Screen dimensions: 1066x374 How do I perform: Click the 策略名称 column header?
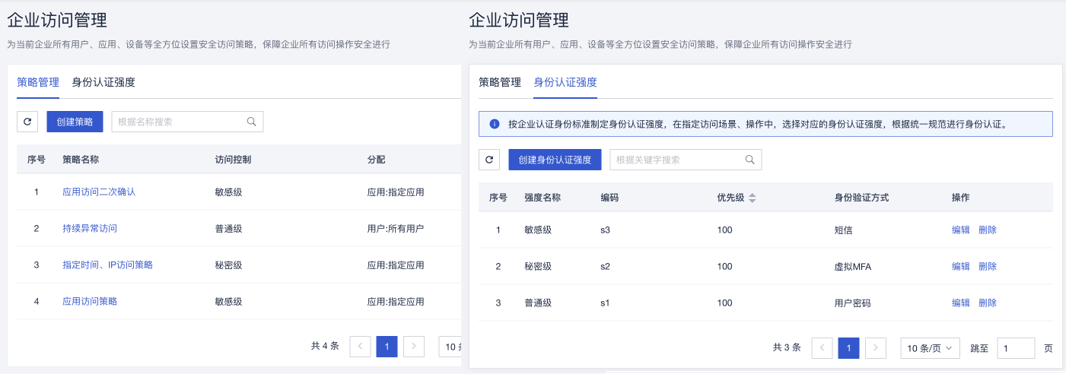point(81,160)
